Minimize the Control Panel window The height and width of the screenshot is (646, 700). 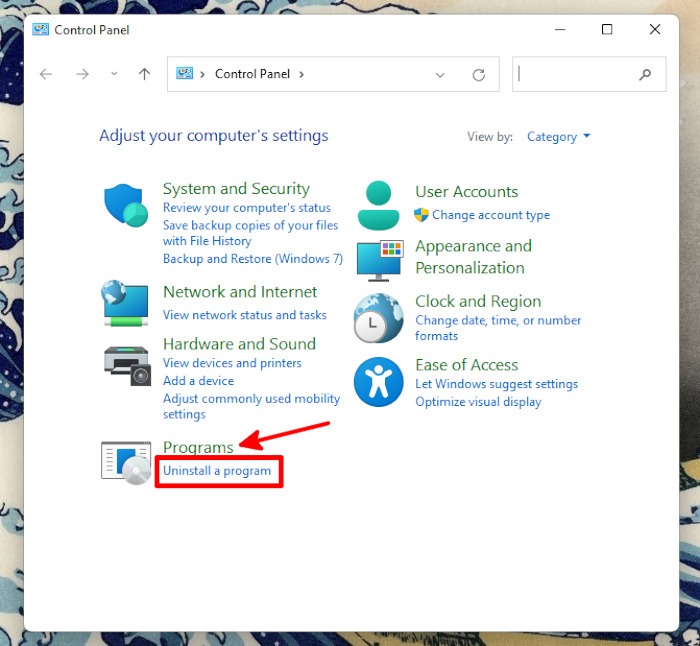[560, 29]
